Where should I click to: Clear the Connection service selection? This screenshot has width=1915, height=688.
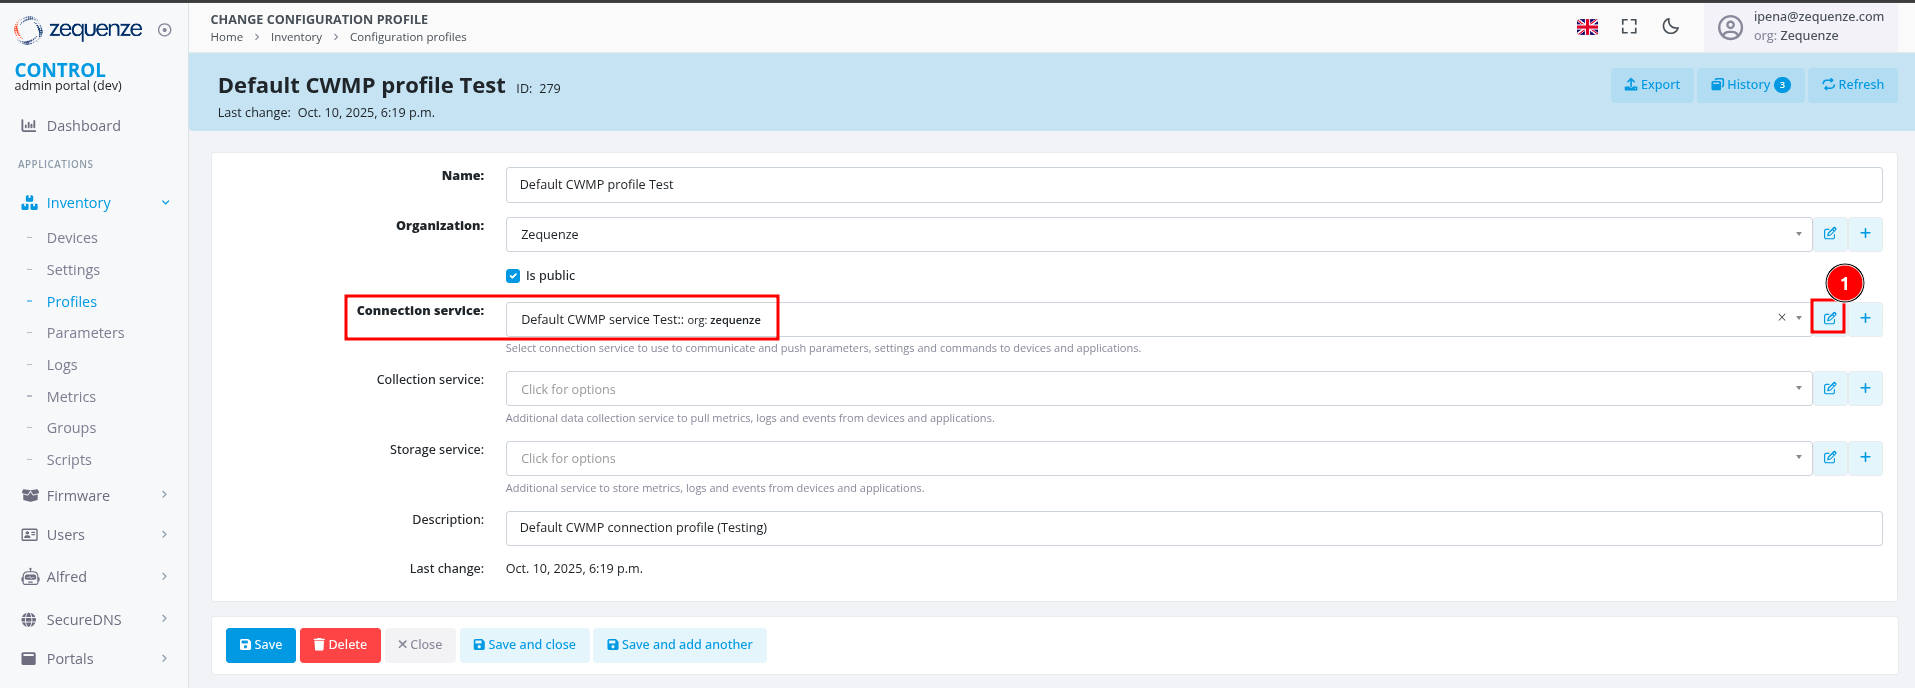pos(1781,318)
